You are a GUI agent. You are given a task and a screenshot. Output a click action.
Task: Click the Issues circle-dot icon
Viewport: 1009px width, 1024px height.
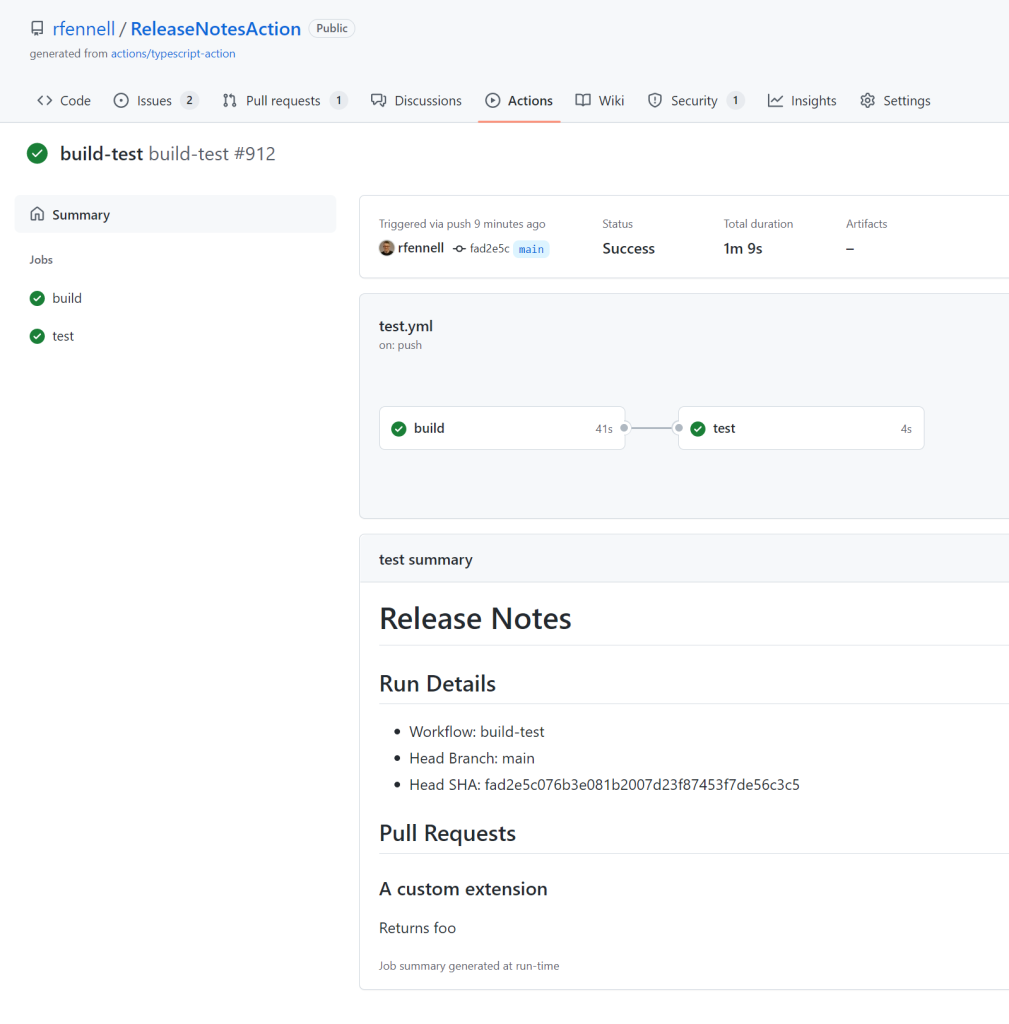coord(121,101)
